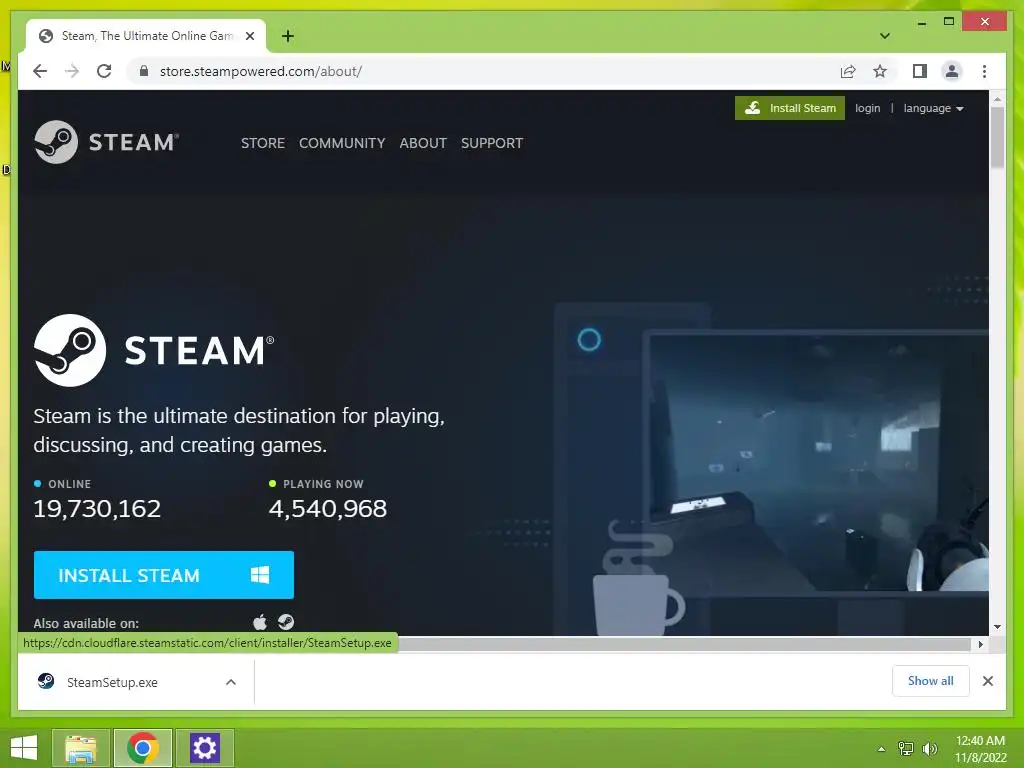
Task: Click the address bar URL
Action: click(261, 71)
